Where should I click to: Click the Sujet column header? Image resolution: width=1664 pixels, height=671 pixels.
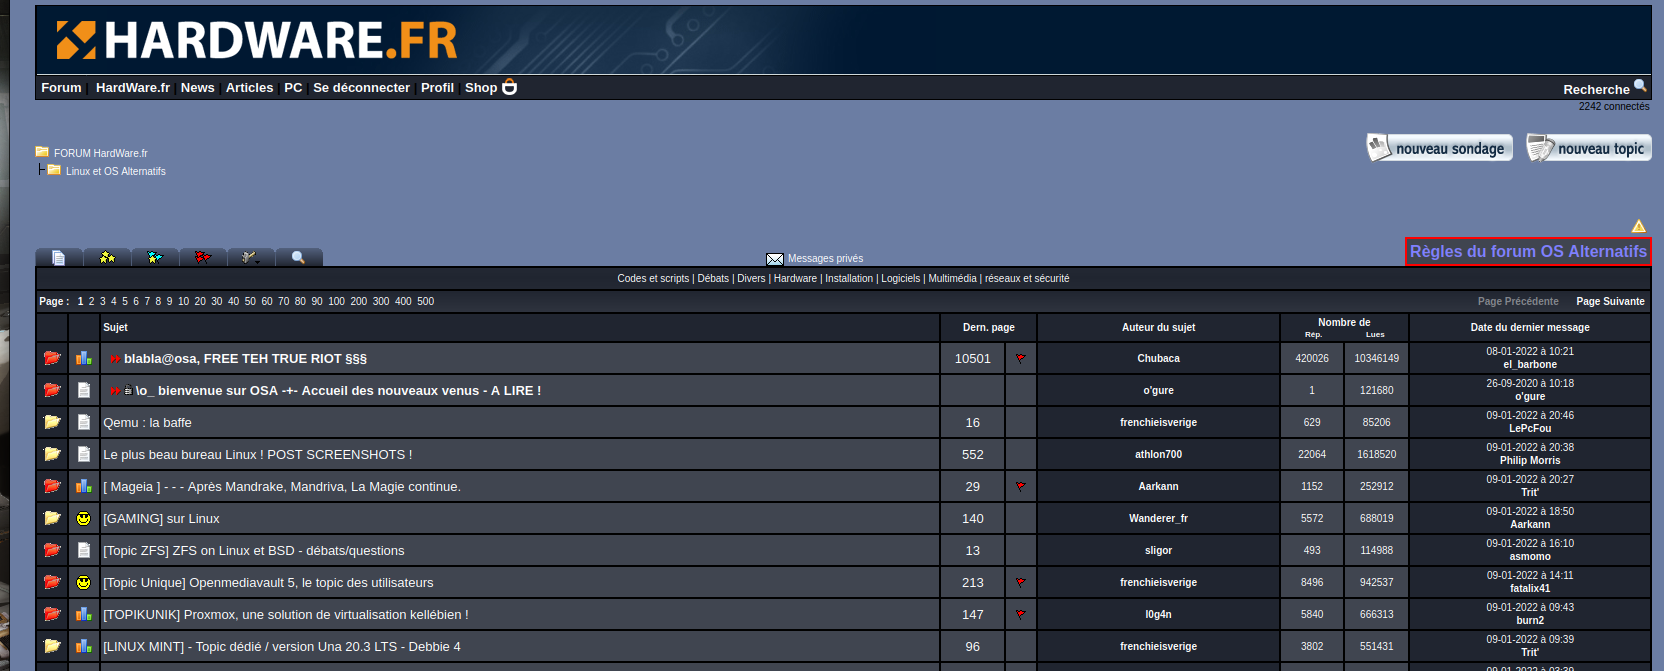pos(115,327)
